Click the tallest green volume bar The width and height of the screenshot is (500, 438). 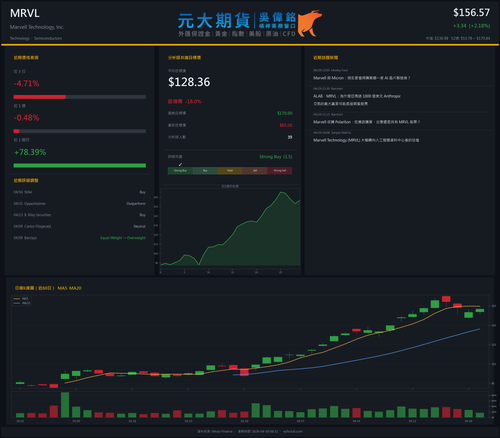point(65,405)
